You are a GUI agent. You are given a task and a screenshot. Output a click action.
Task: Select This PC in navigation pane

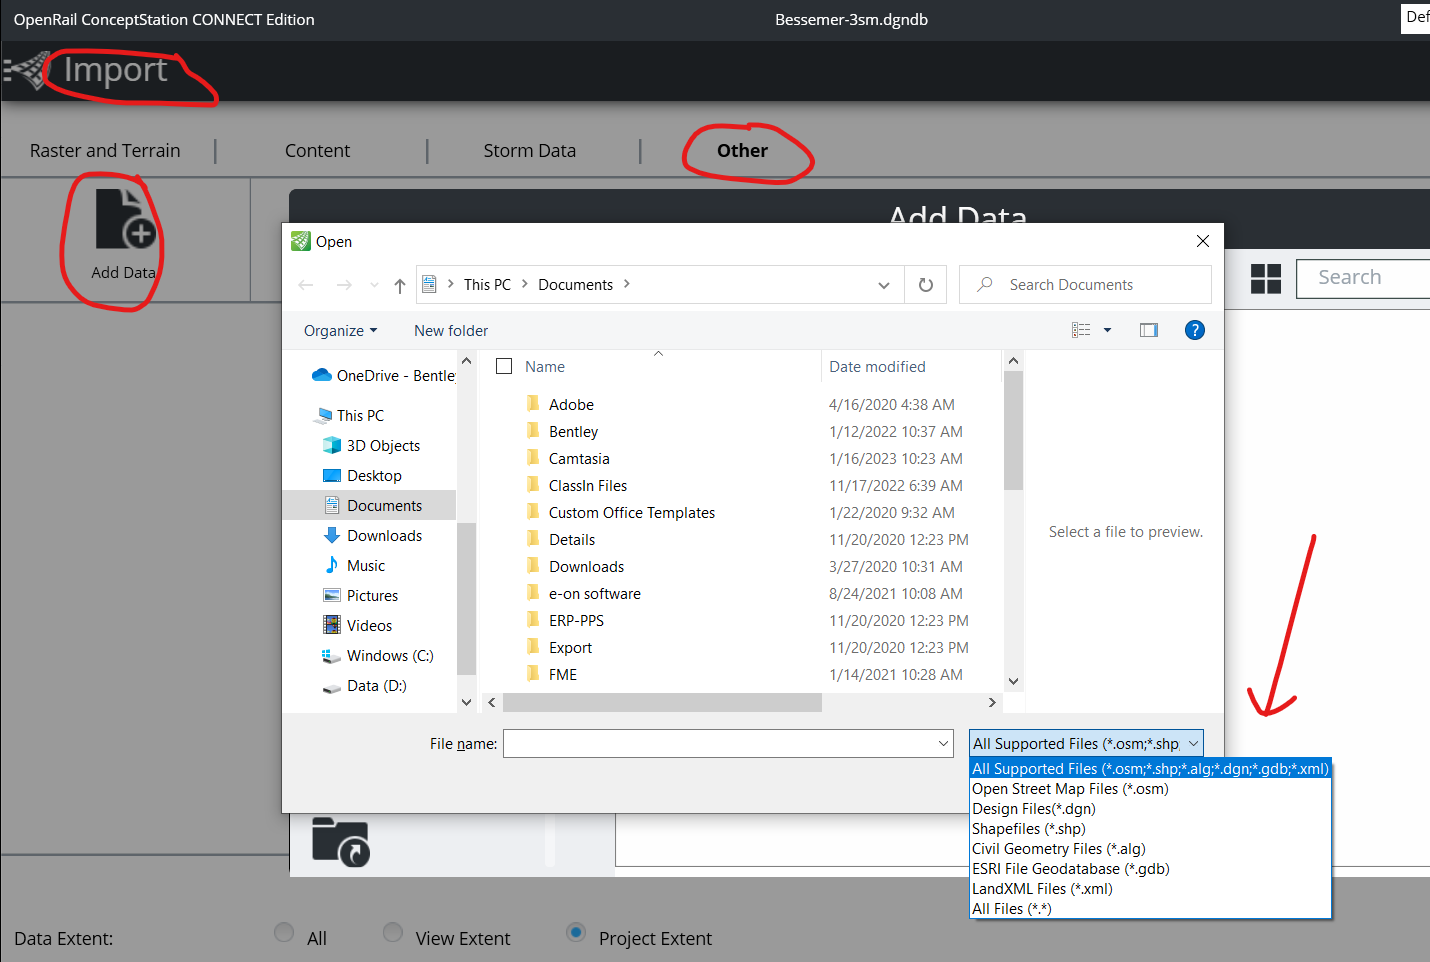(x=349, y=416)
